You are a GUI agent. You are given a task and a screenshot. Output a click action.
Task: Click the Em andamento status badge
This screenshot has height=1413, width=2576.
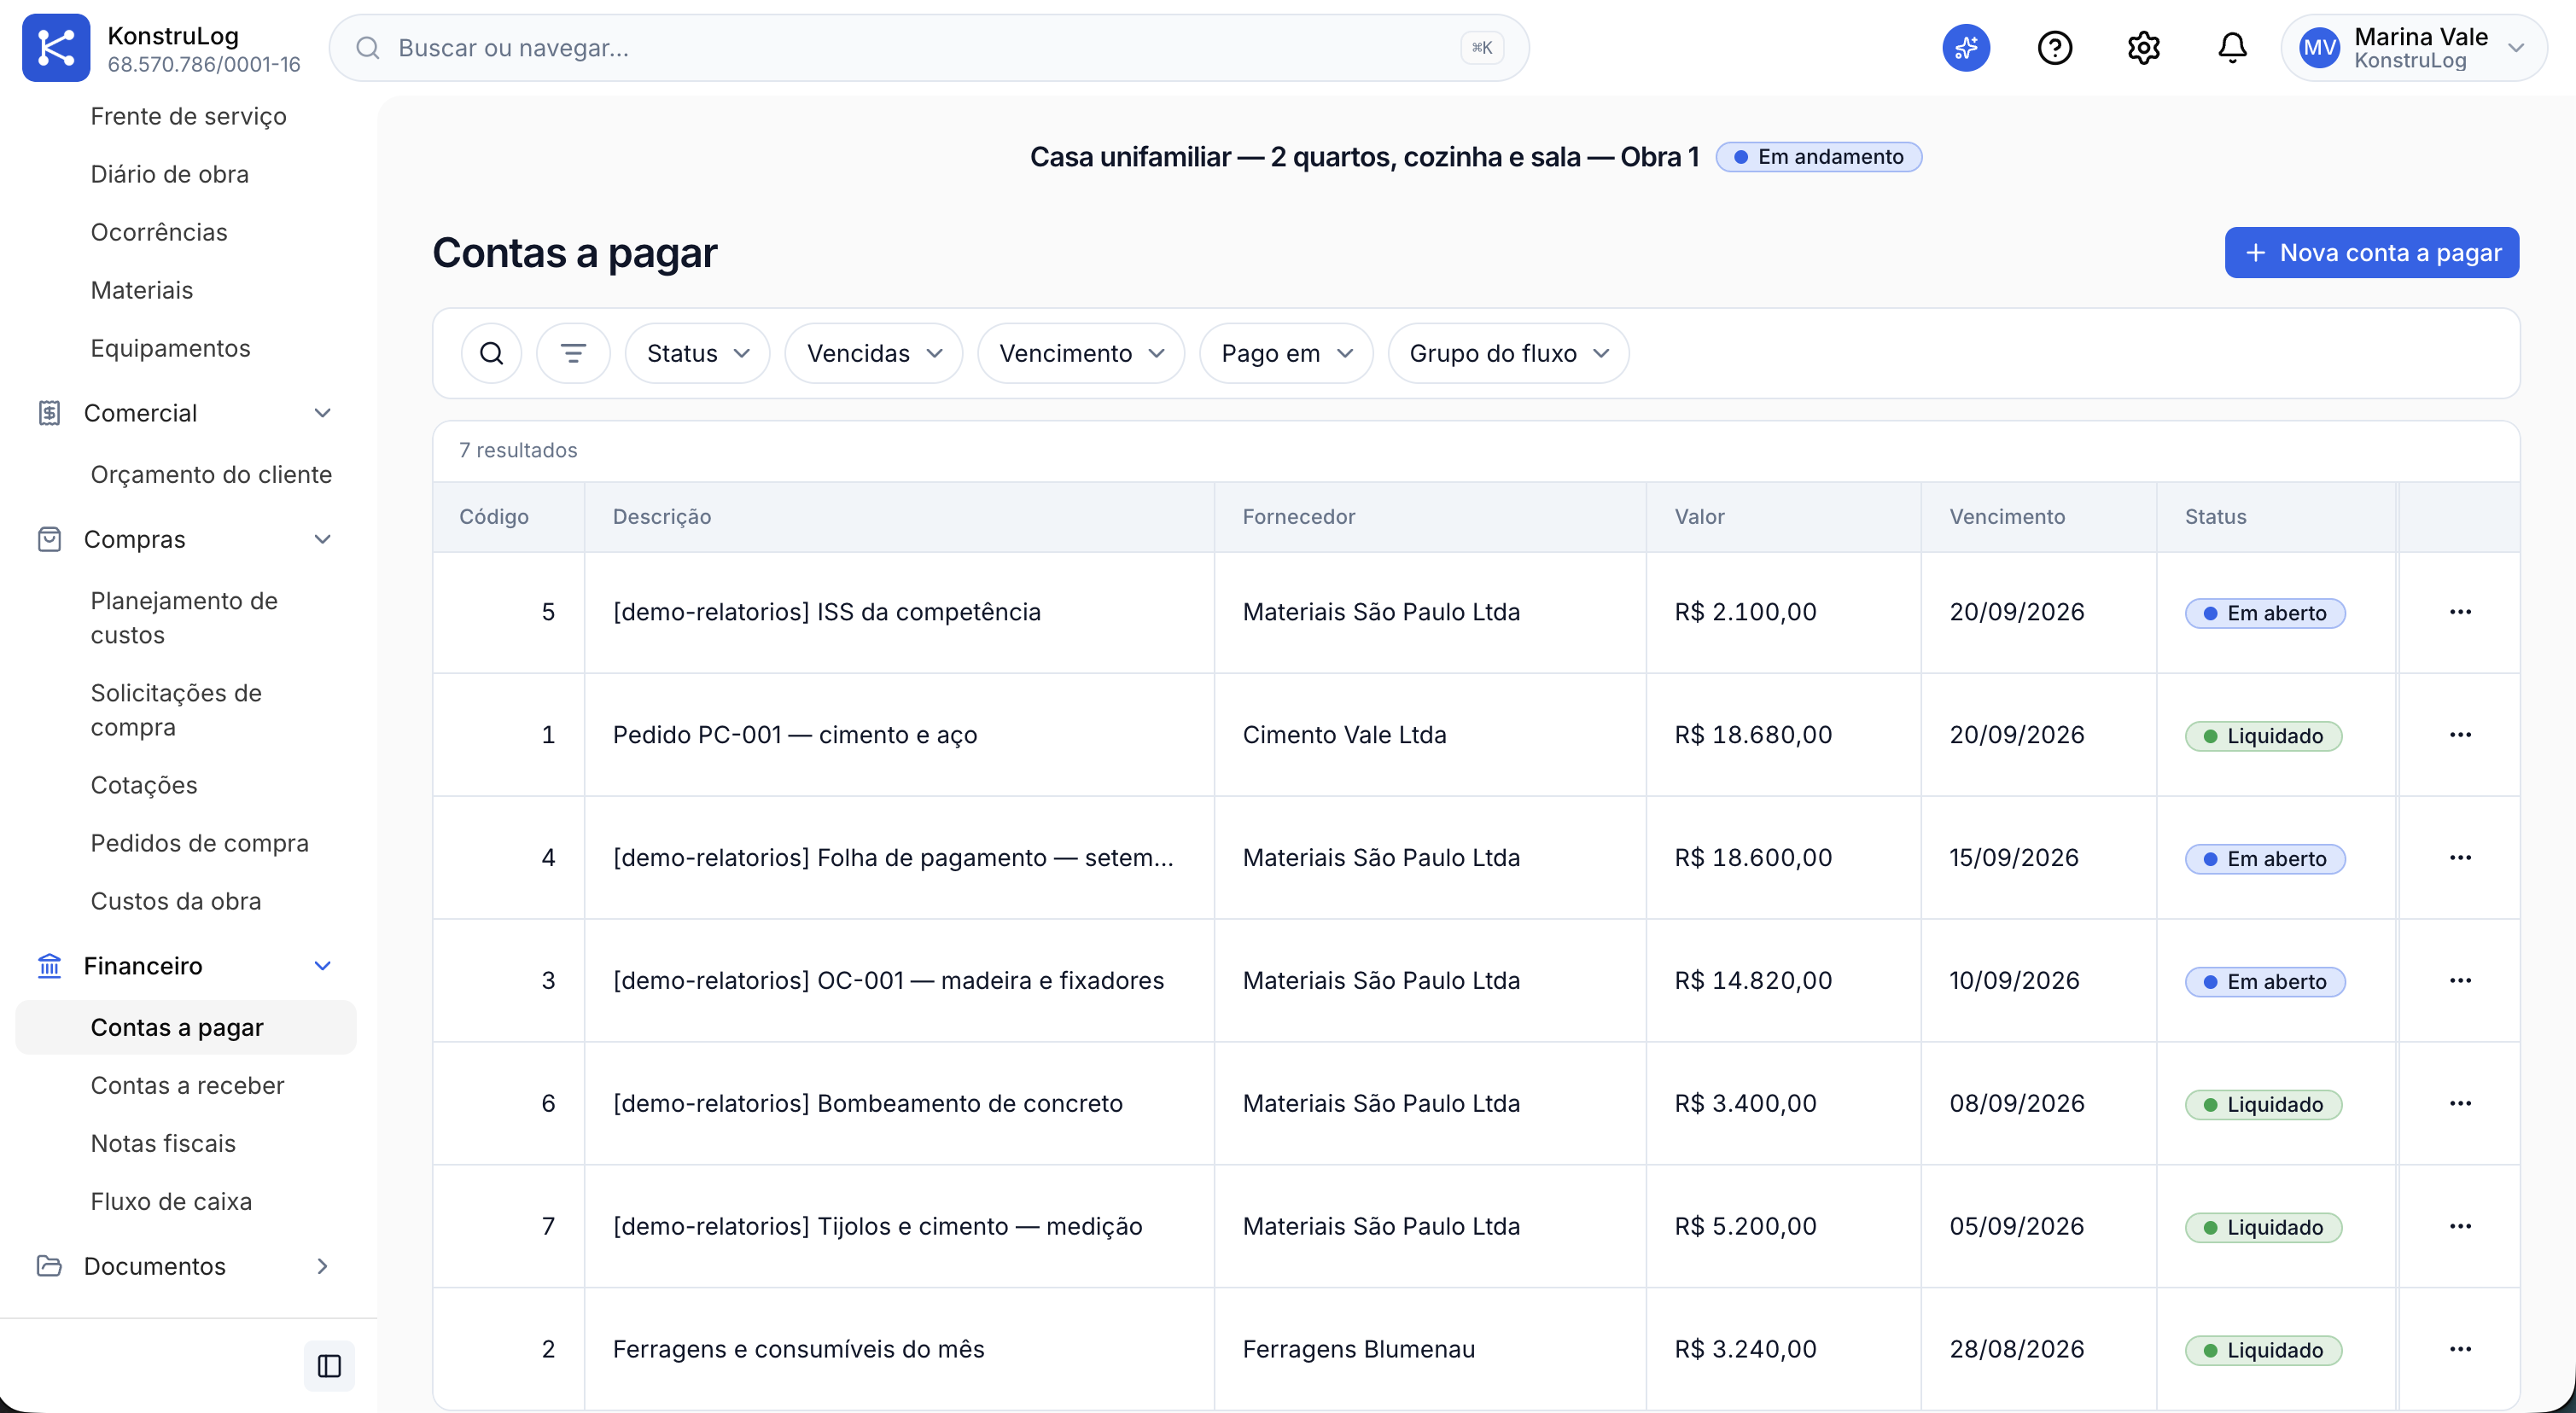(x=1818, y=157)
